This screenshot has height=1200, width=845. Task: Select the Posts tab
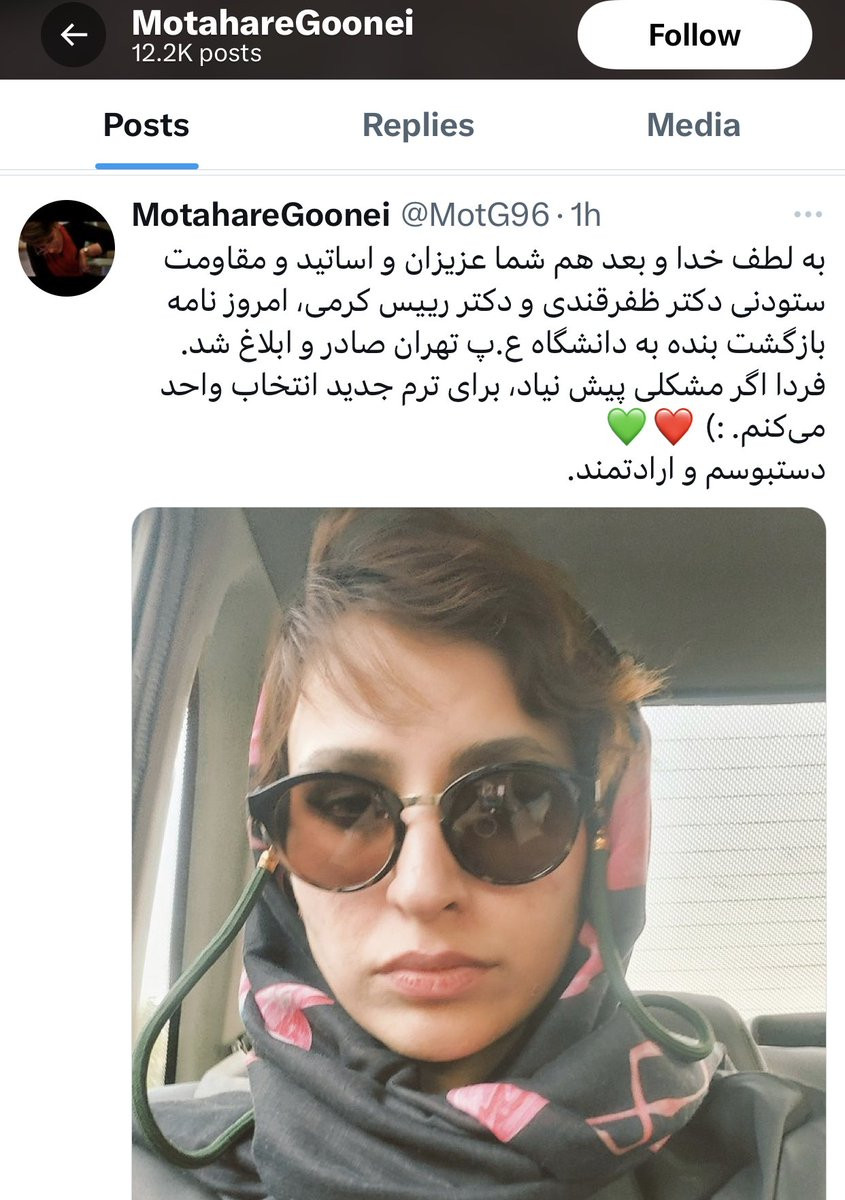point(146,125)
